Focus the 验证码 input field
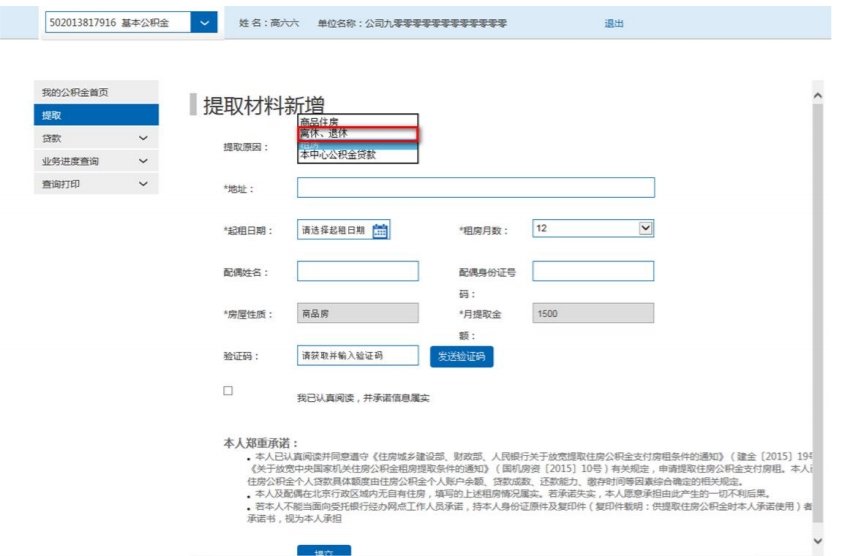841x556 pixels. 358,355
